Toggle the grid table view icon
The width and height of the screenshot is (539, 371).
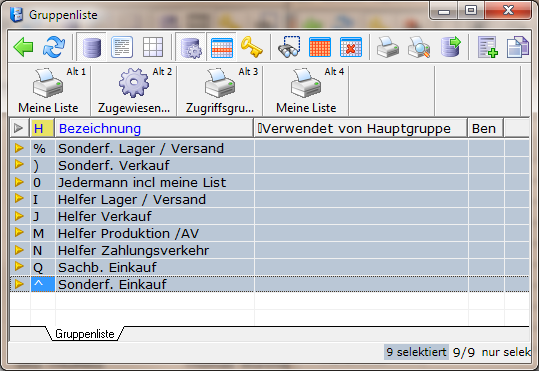click(153, 47)
